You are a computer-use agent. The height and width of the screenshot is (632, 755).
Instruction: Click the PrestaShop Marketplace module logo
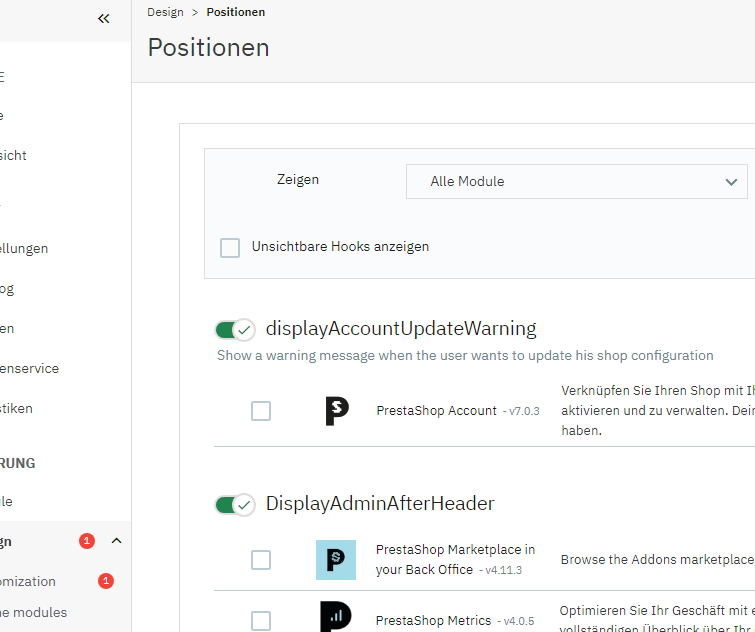(336, 560)
